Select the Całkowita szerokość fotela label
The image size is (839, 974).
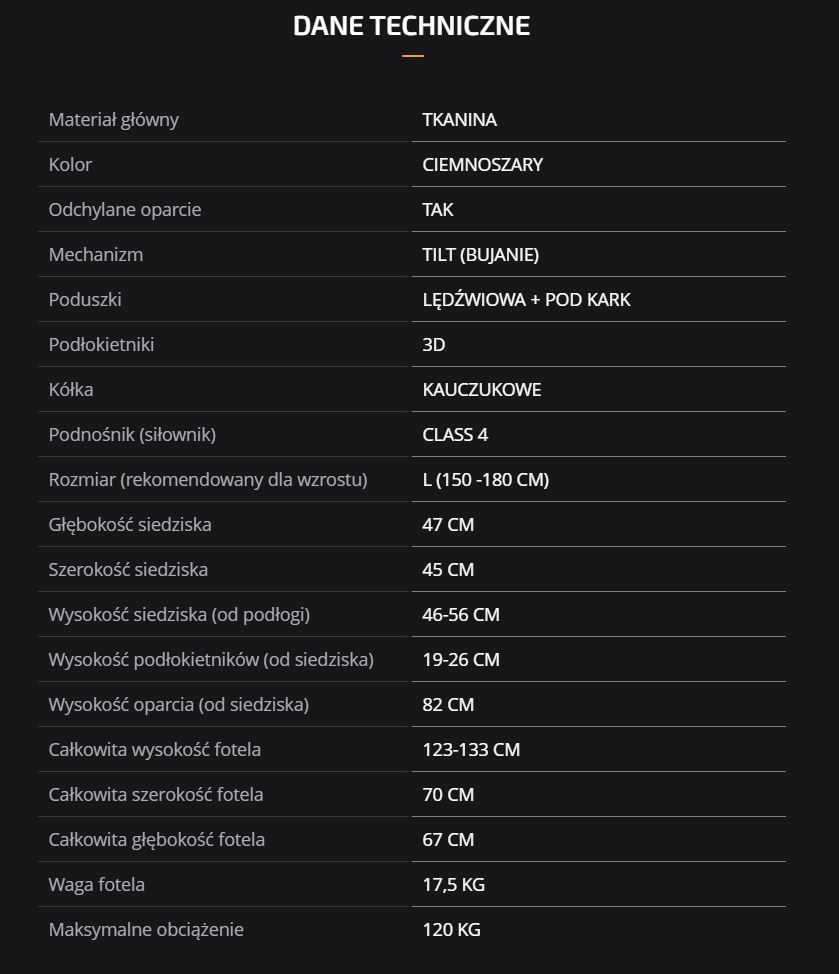click(156, 795)
